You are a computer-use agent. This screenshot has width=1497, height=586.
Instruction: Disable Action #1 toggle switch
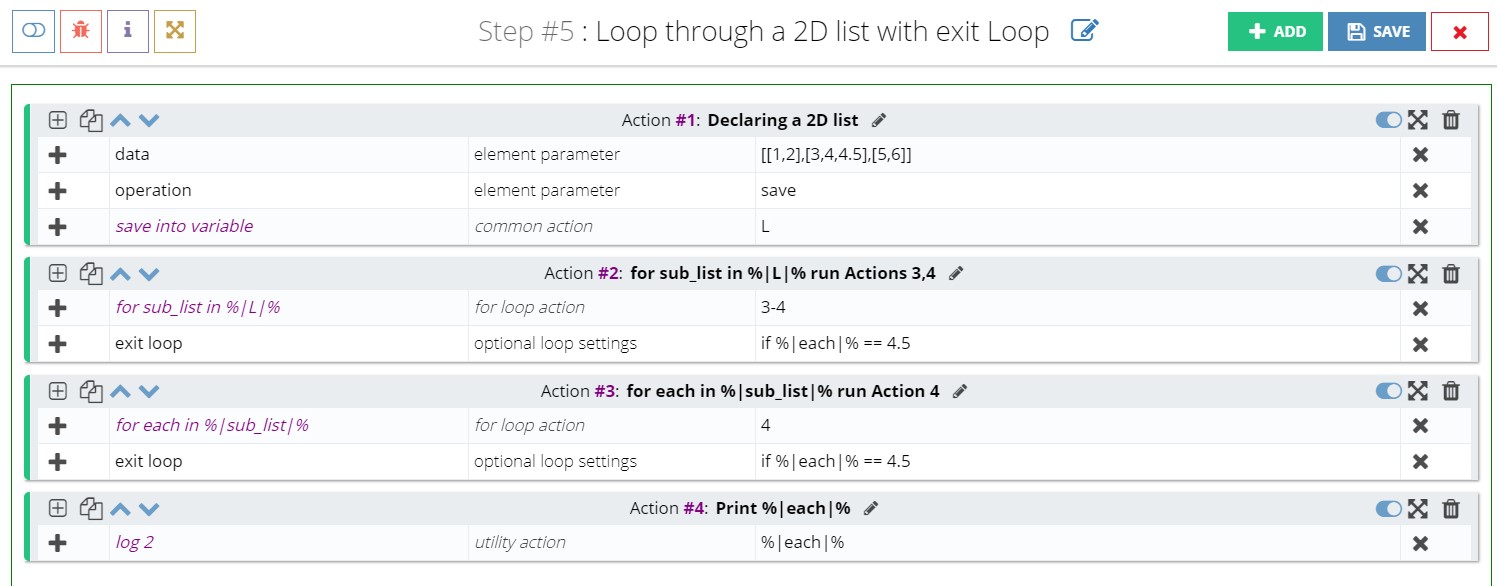point(1388,120)
